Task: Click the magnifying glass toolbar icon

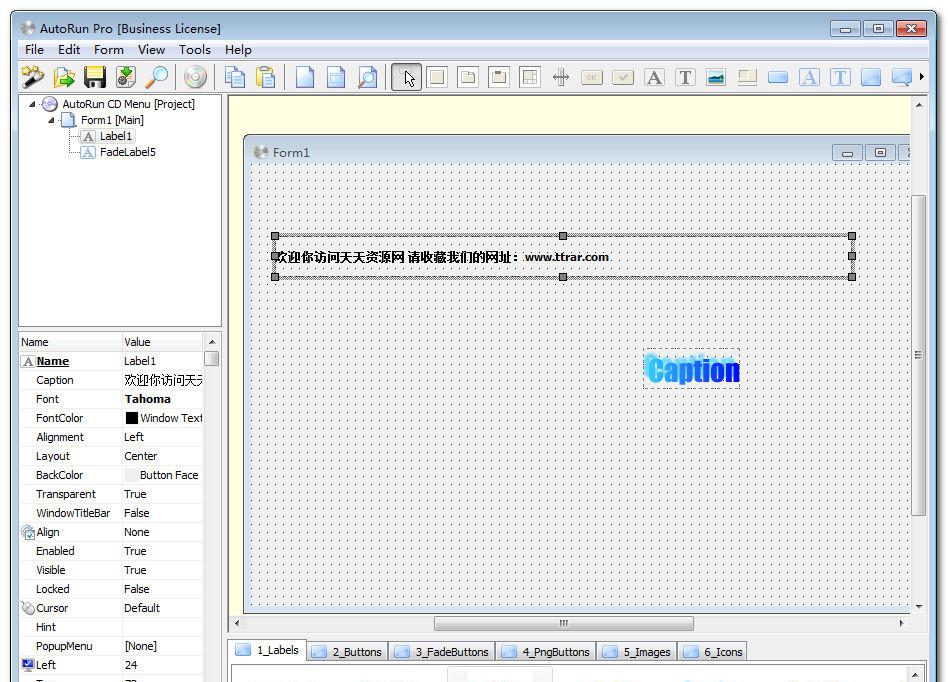Action: [x=157, y=77]
